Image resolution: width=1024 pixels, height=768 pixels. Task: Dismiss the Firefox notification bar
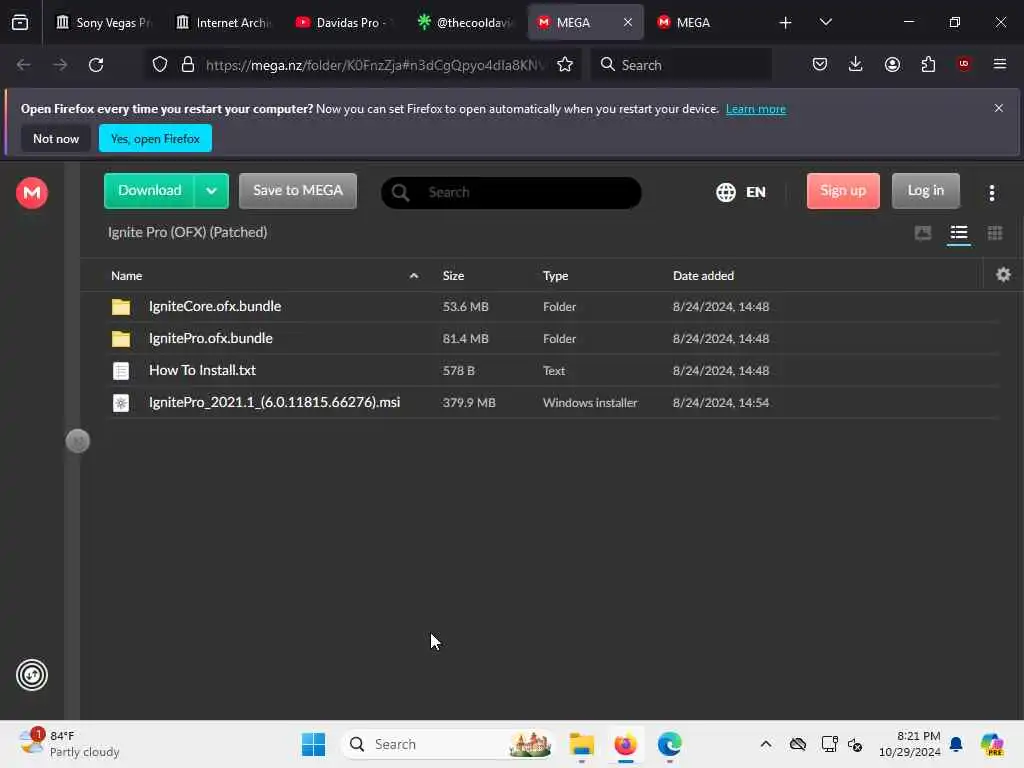tap(998, 108)
